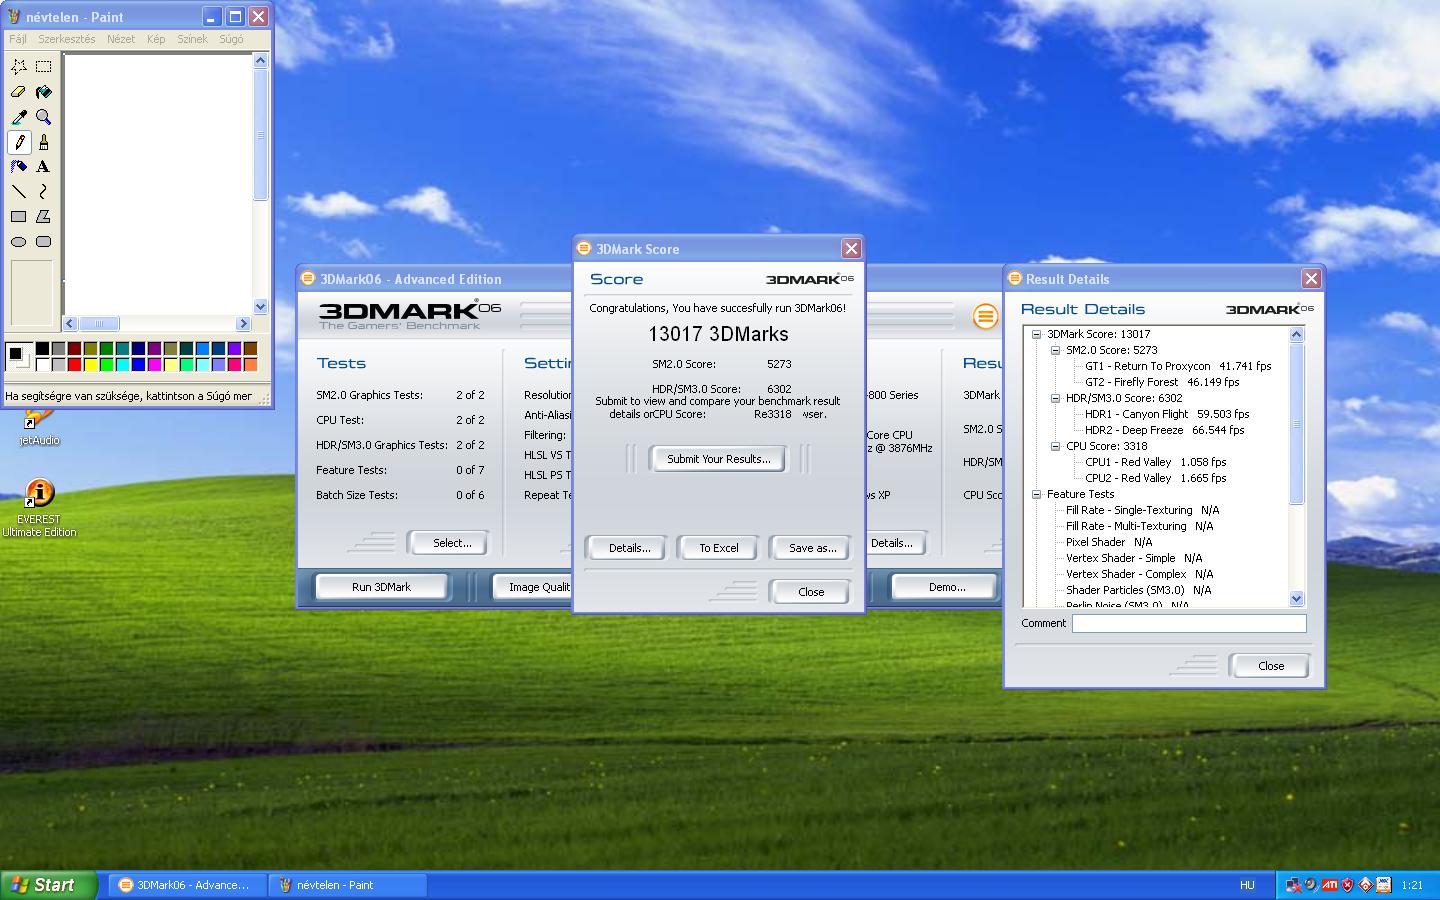Click Close button in Result Details window
The image size is (1440, 900).
tap(1271, 666)
